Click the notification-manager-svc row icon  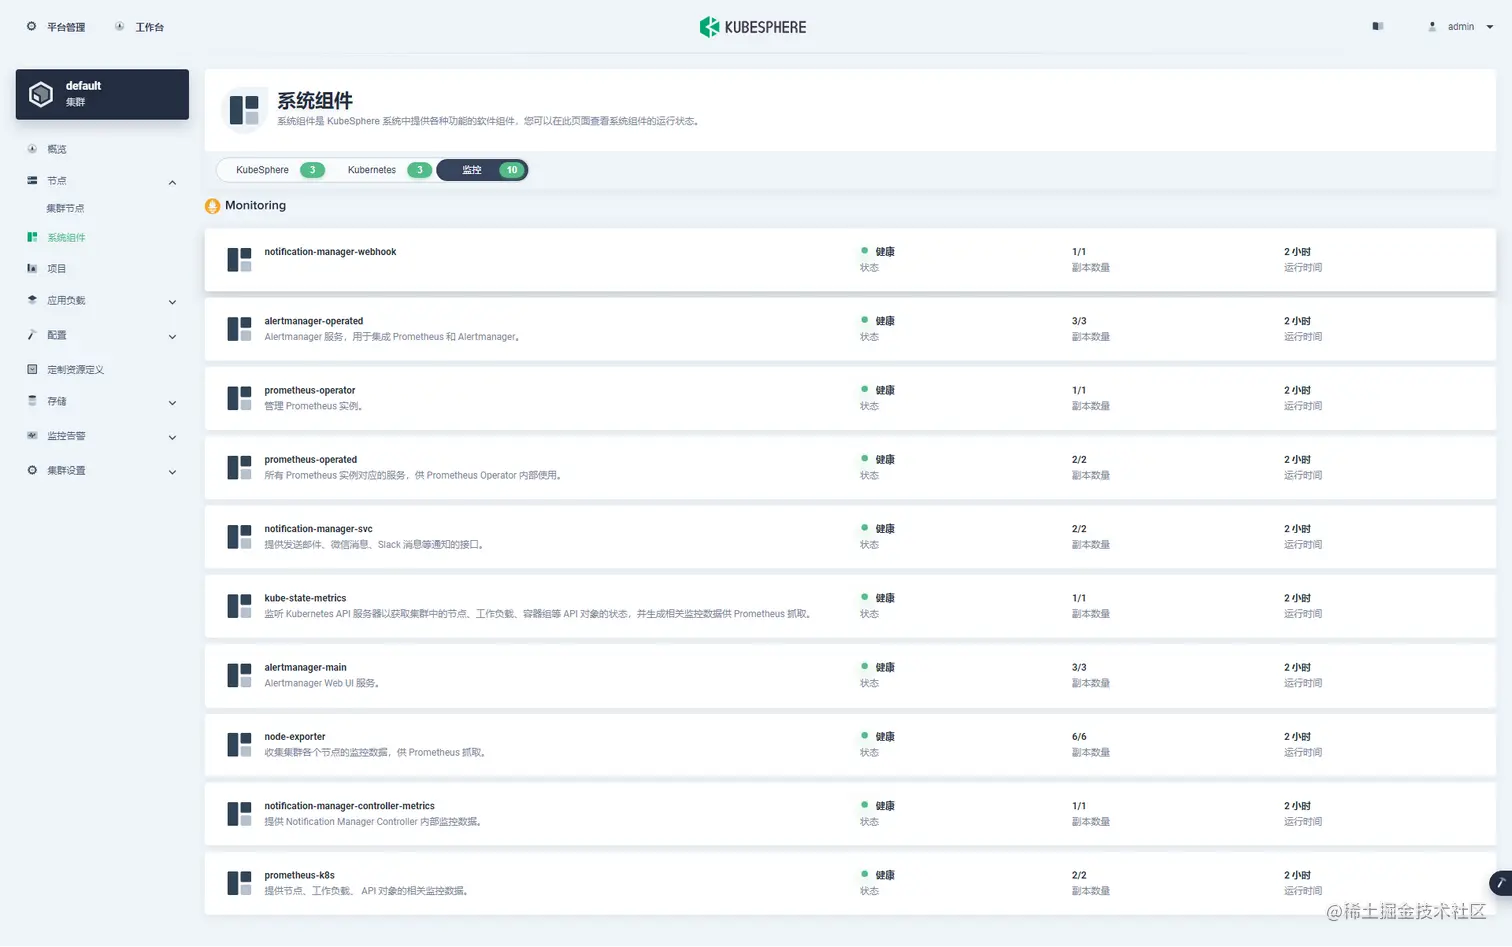tap(239, 537)
